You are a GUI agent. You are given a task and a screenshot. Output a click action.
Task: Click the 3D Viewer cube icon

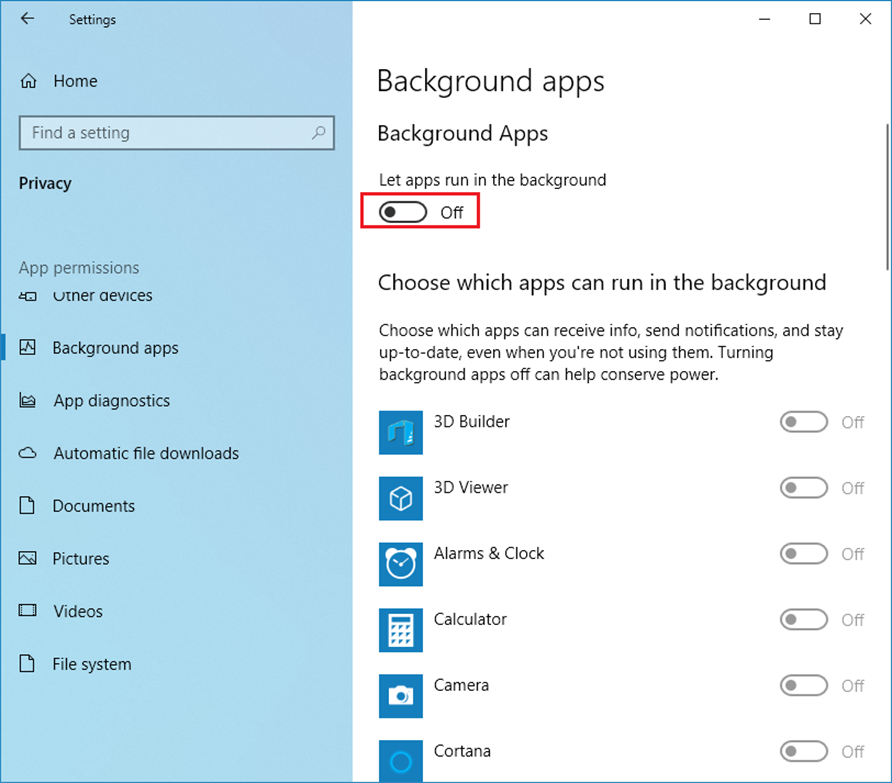click(x=401, y=498)
